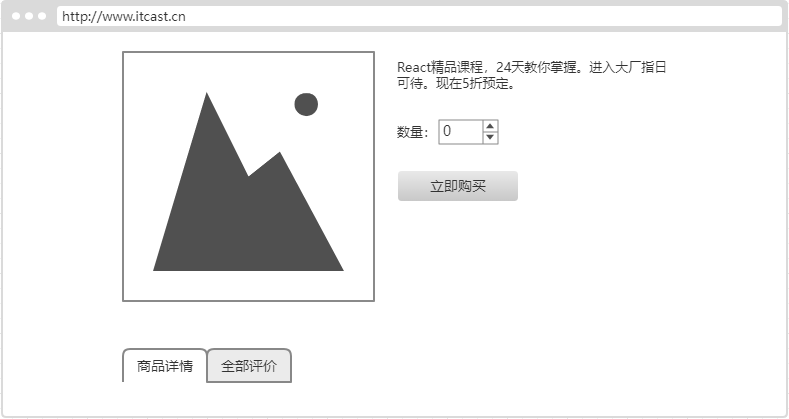The height and width of the screenshot is (419, 789).
Task: Click the middle dot in browser chrome
Action: (29, 16)
